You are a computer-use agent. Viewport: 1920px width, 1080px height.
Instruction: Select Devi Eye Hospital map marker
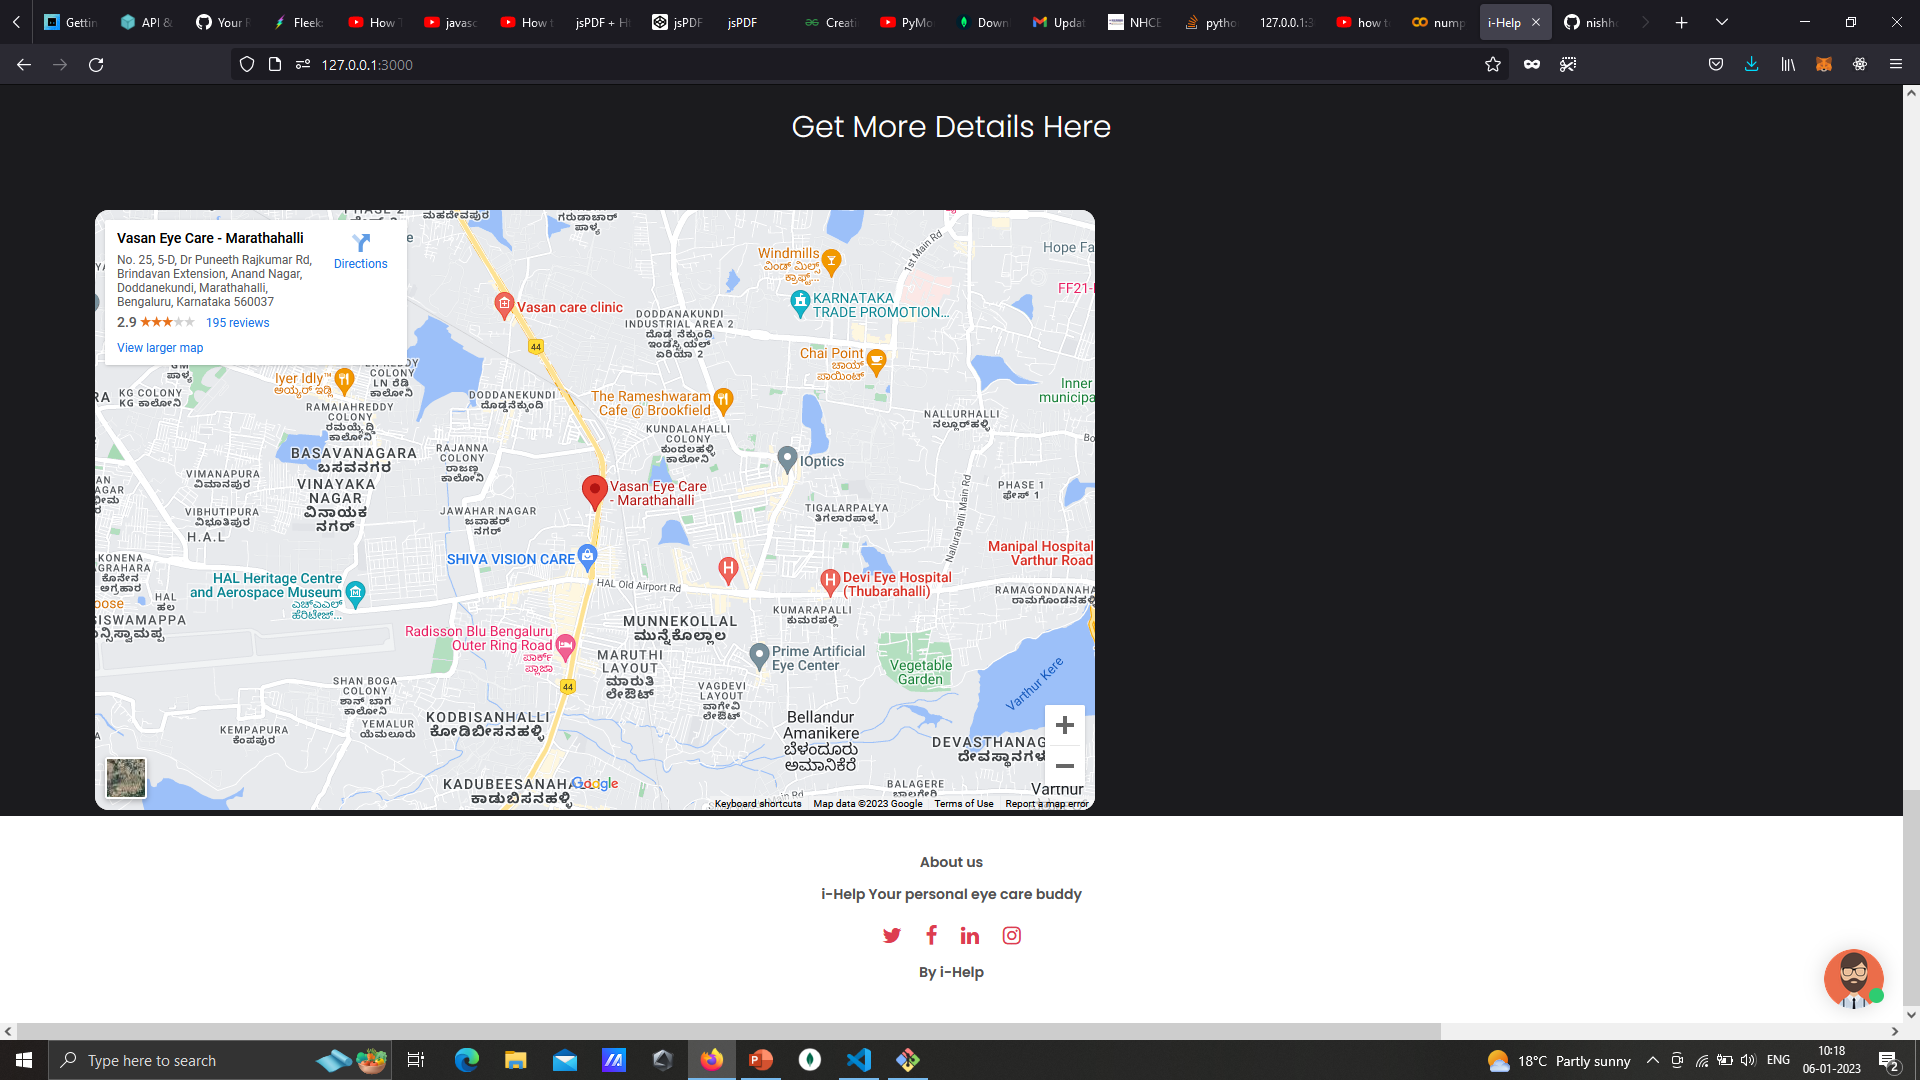tap(830, 581)
